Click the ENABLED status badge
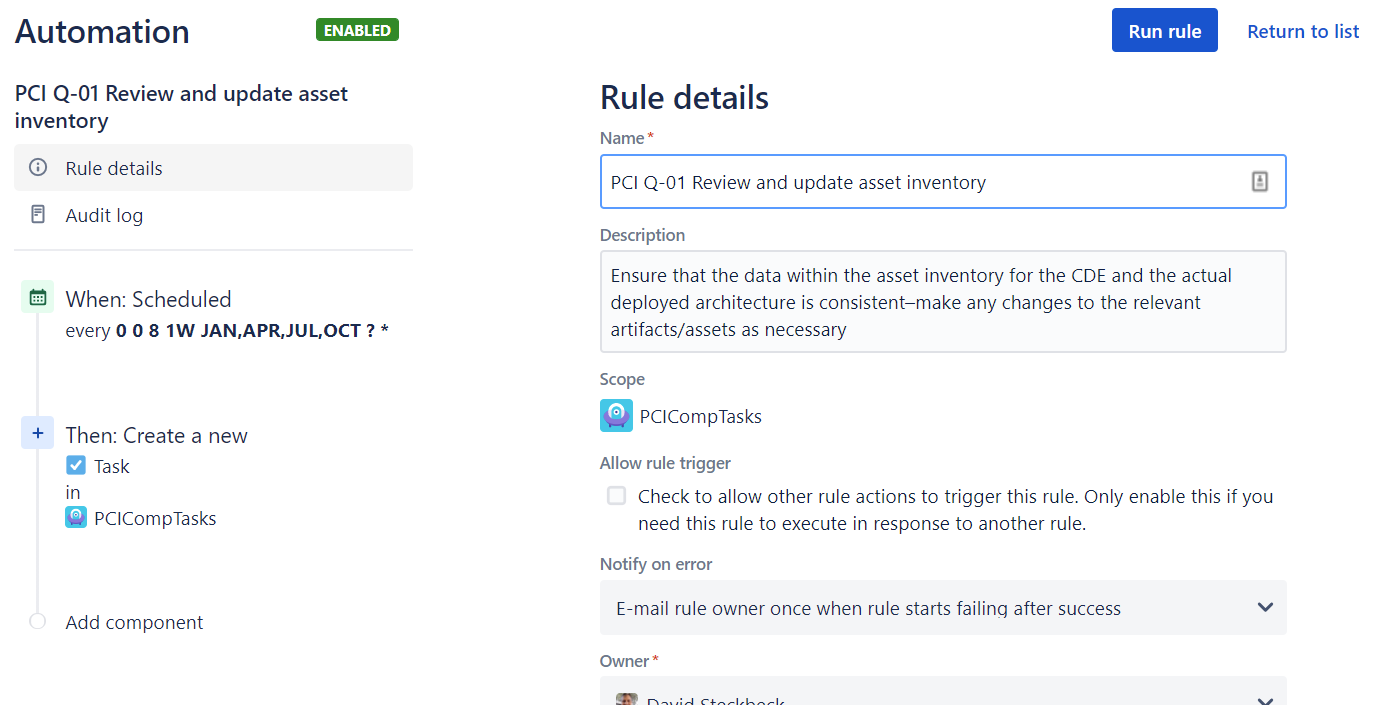Image resolution: width=1393 pixels, height=705 pixels. [x=357, y=30]
